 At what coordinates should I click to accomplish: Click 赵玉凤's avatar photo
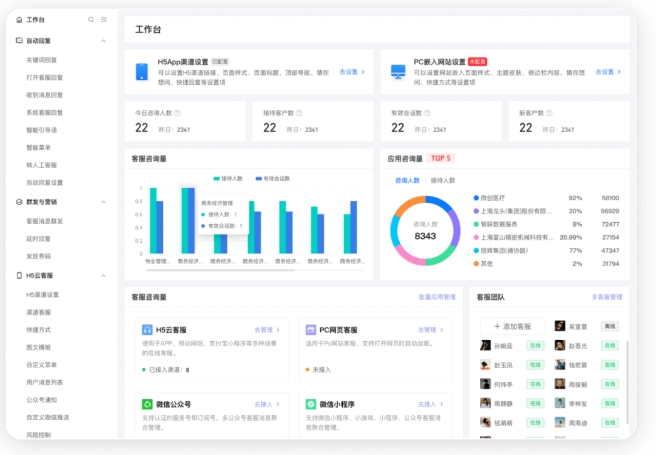[485, 365]
